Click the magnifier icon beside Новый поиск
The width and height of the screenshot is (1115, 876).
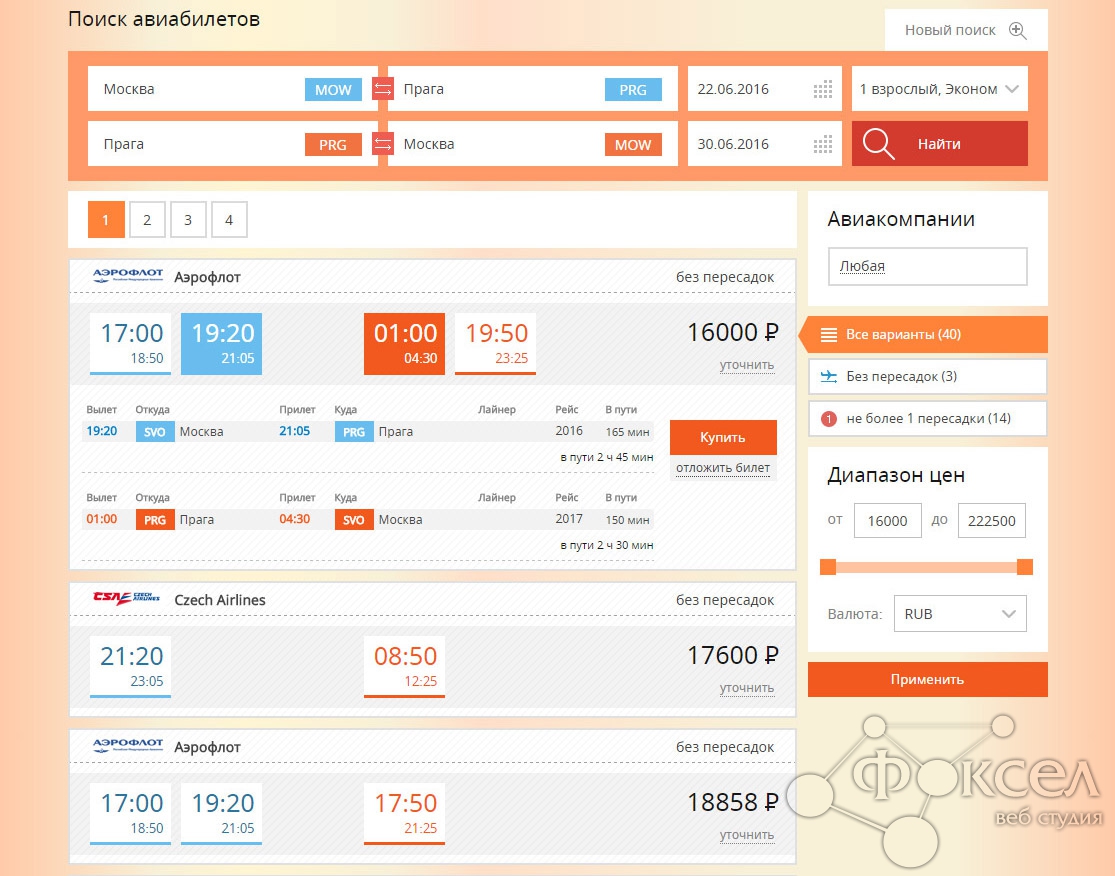1017,30
